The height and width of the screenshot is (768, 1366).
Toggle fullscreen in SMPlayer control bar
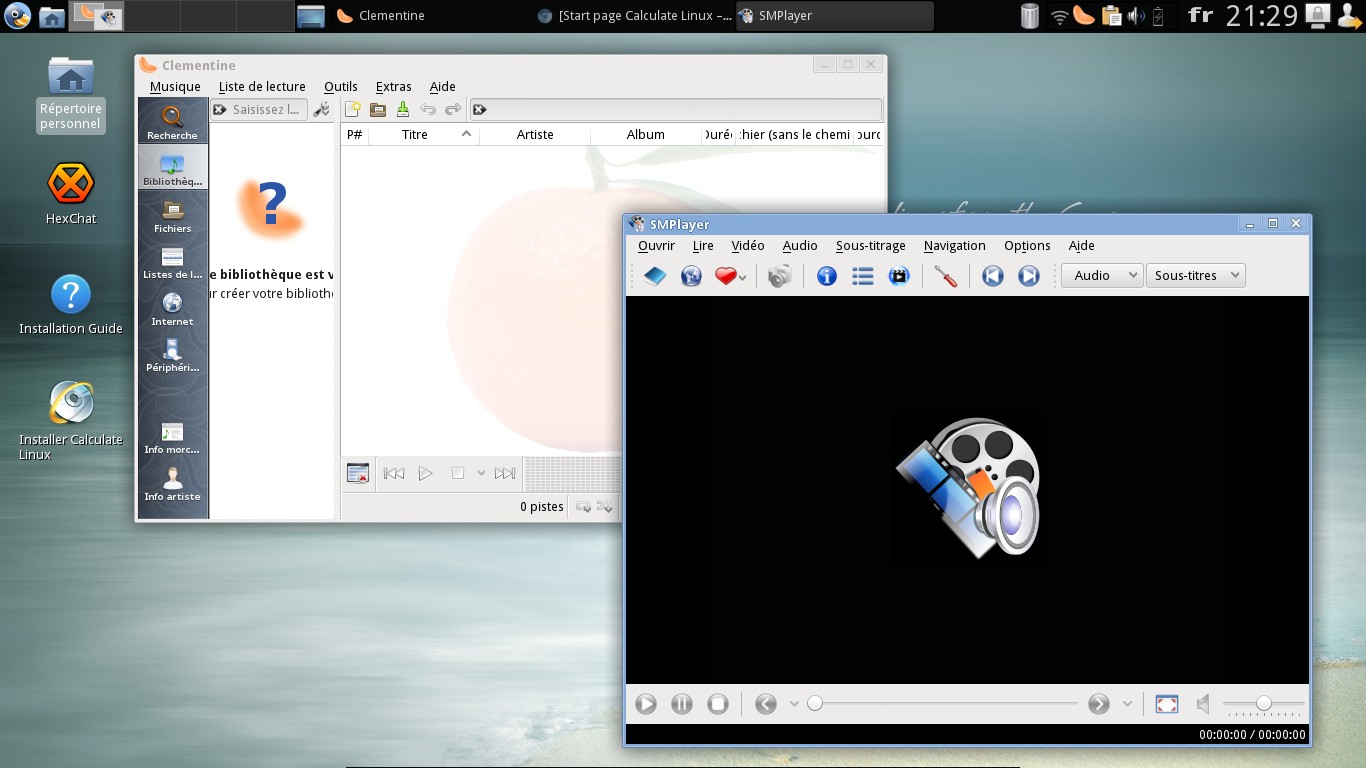coord(1167,704)
